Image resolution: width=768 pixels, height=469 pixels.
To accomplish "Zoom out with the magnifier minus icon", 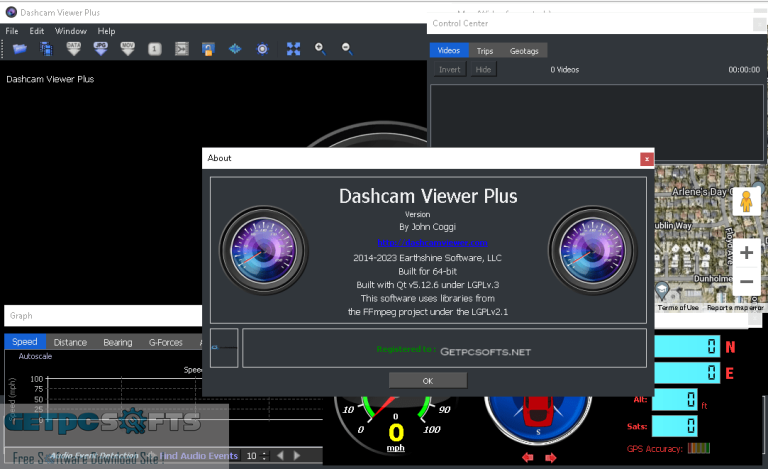I will [x=347, y=48].
